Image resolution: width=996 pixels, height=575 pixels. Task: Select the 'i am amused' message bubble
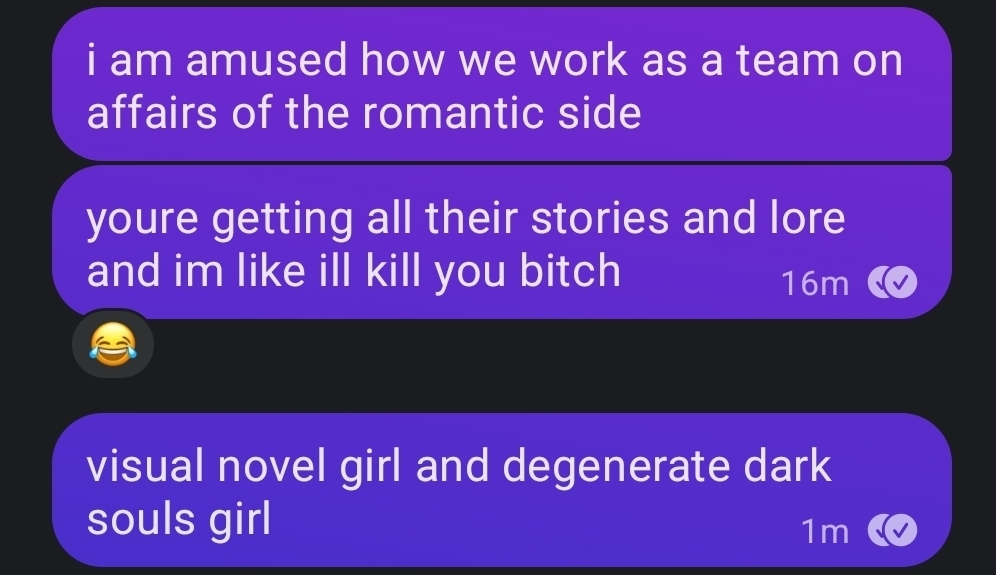tap(502, 85)
